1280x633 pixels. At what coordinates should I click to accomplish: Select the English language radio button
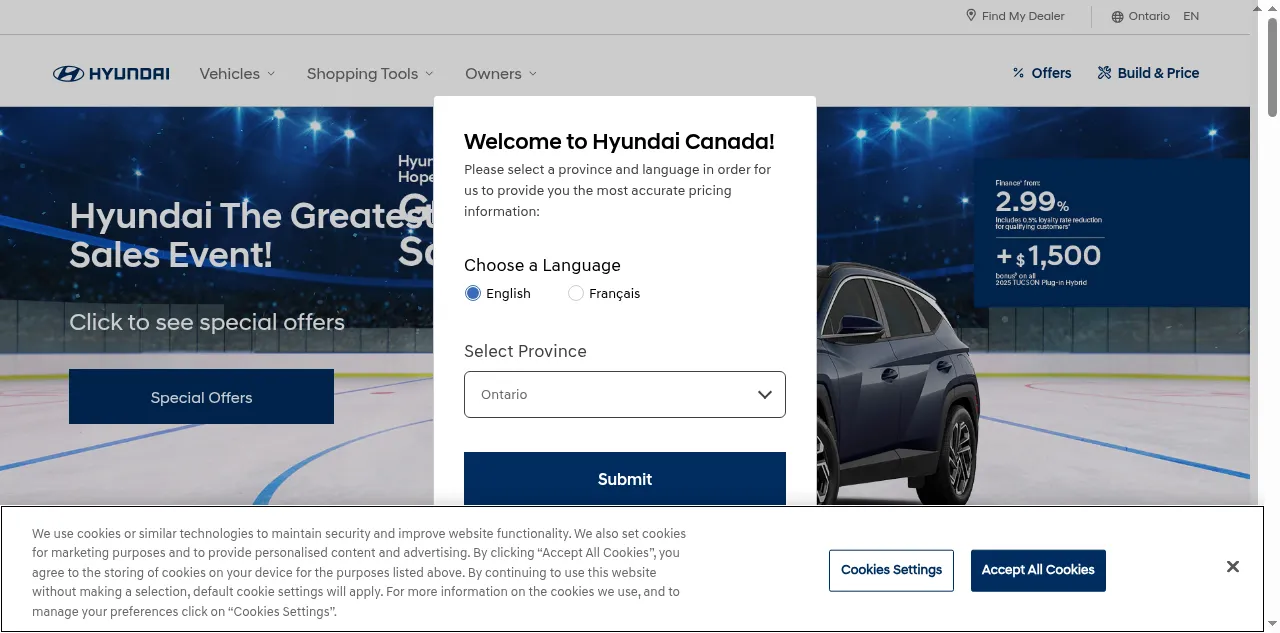pos(473,293)
